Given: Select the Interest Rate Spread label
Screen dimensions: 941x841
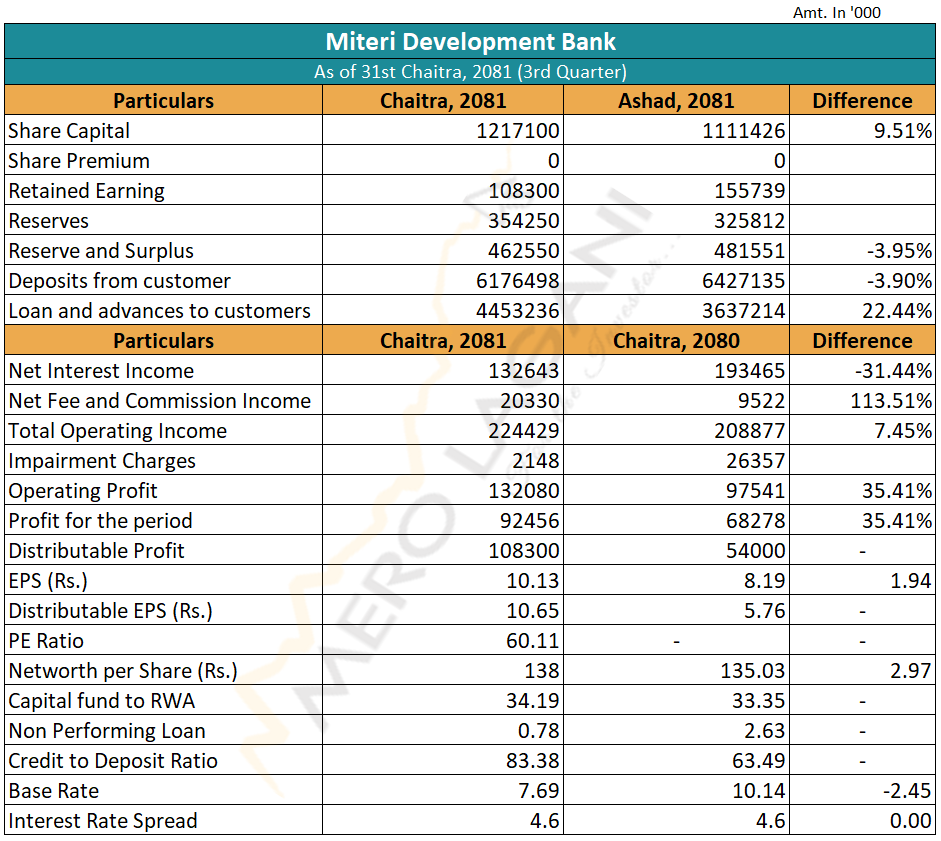Looking at the screenshot, I should coord(103,821).
